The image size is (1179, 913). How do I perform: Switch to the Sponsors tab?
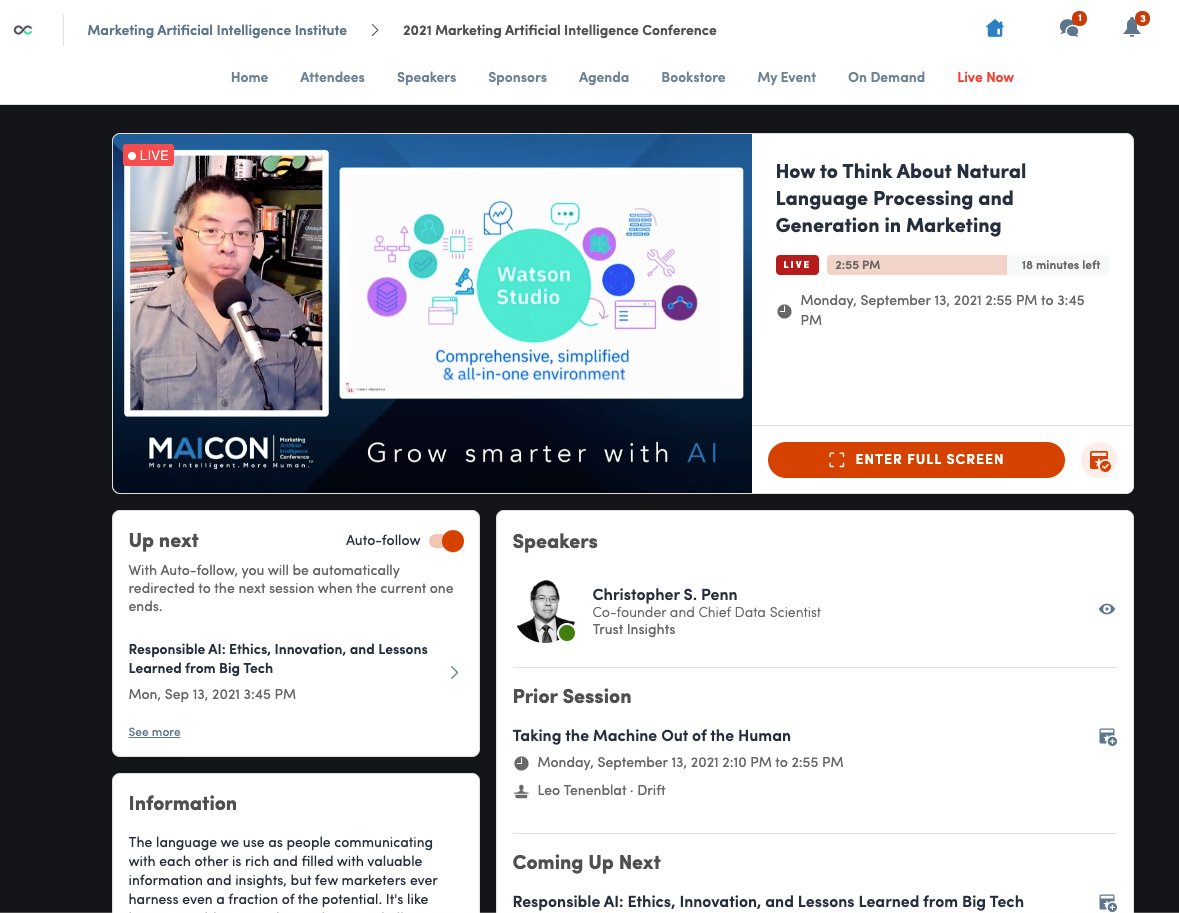click(x=517, y=77)
